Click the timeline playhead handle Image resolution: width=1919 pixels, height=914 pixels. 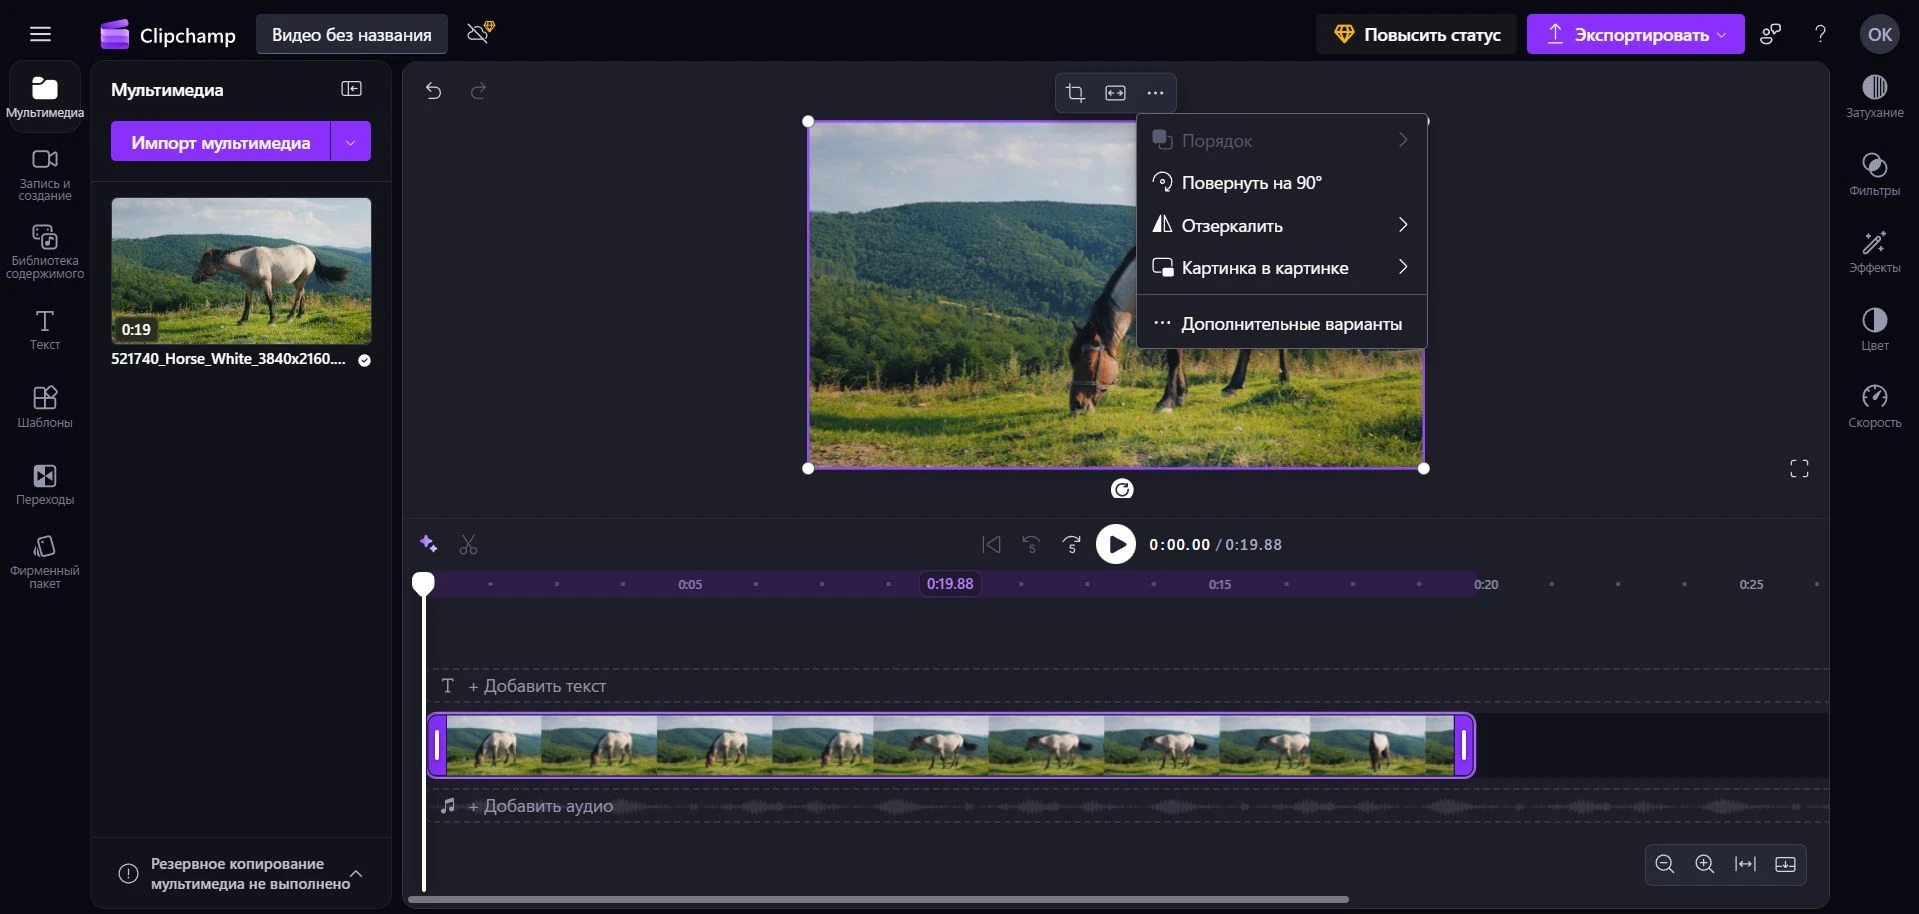coord(424,583)
